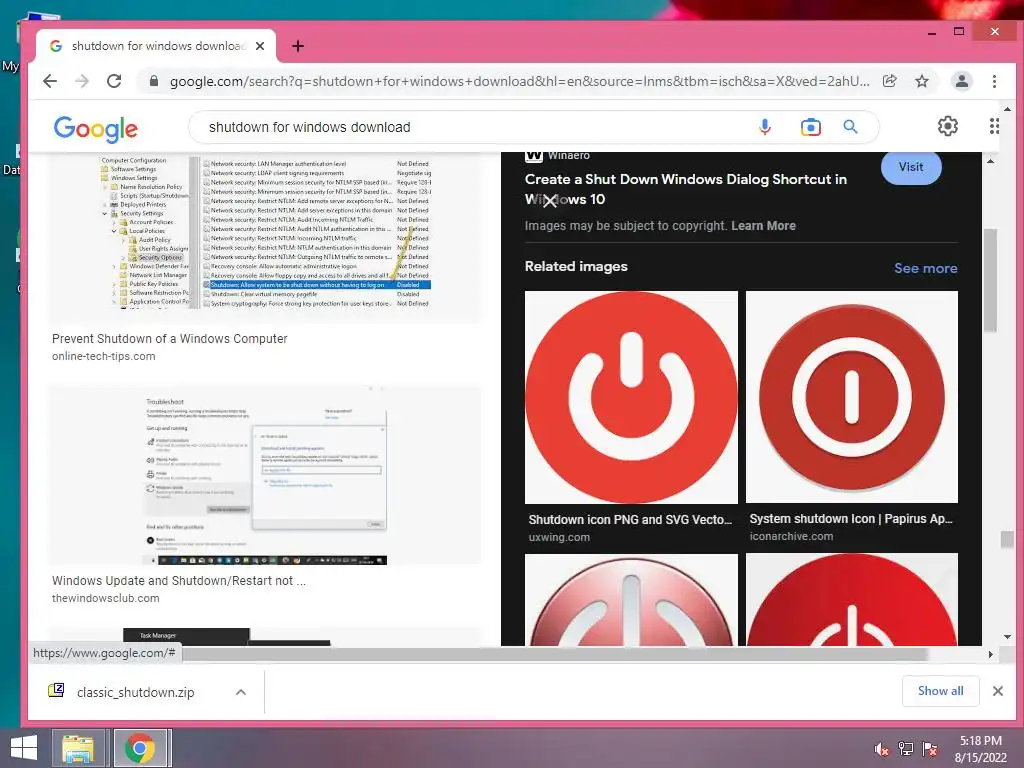Image resolution: width=1024 pixels, height=768 pixels.
Task: Search by image with camera icon
Action: click(x=810, y=127)
